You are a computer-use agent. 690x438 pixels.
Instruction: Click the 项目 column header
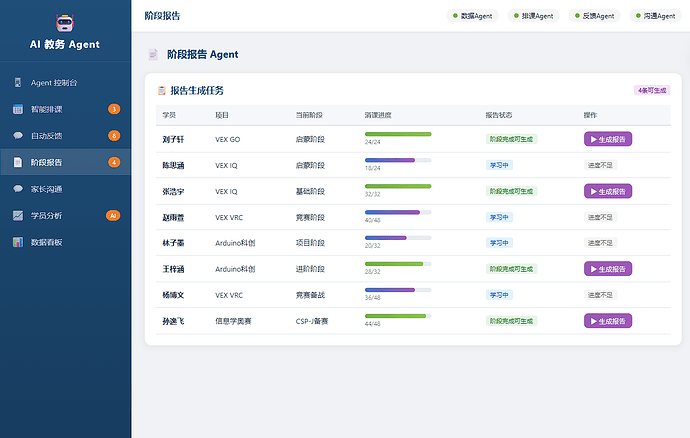(x=222, y=115)
